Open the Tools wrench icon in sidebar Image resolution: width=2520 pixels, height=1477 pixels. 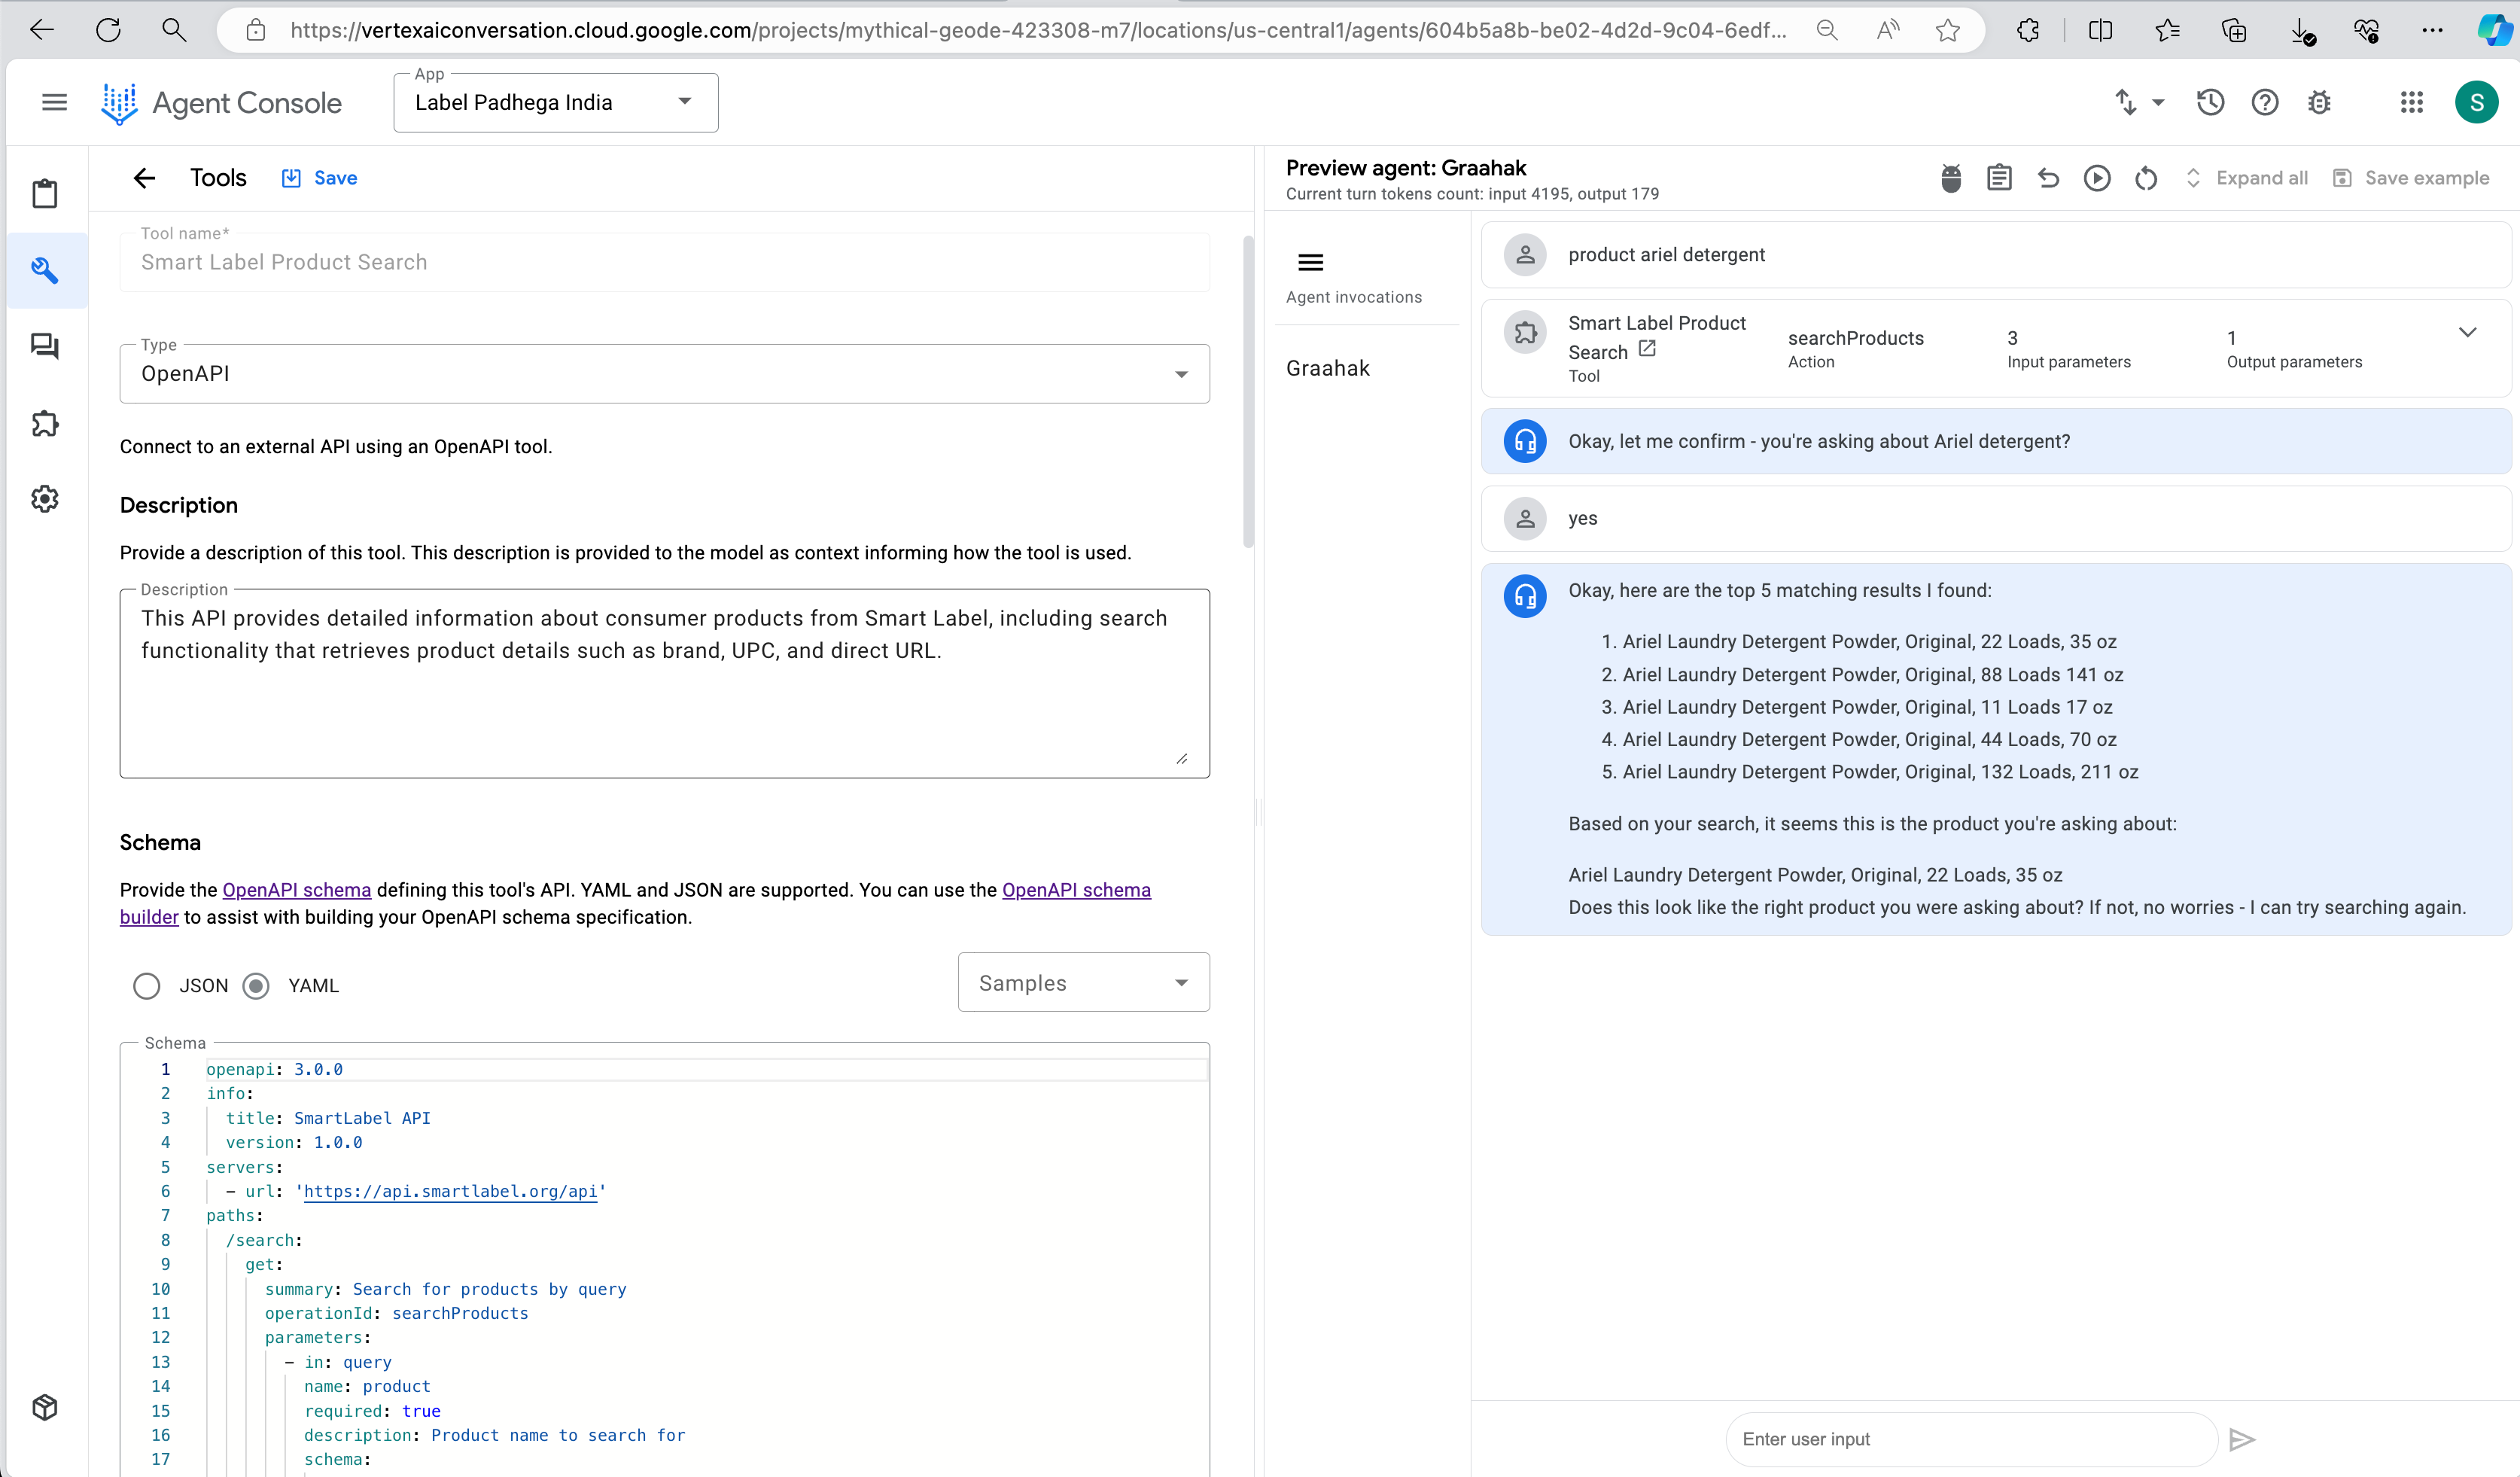[45, 270]
